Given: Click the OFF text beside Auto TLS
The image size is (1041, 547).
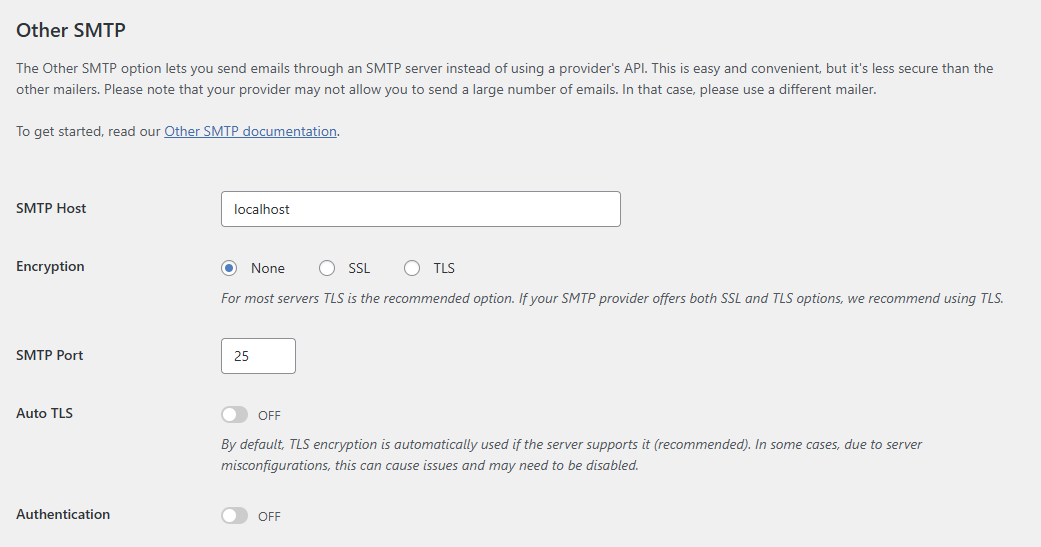Looking at the screenshot, I should tap(269, 415).
